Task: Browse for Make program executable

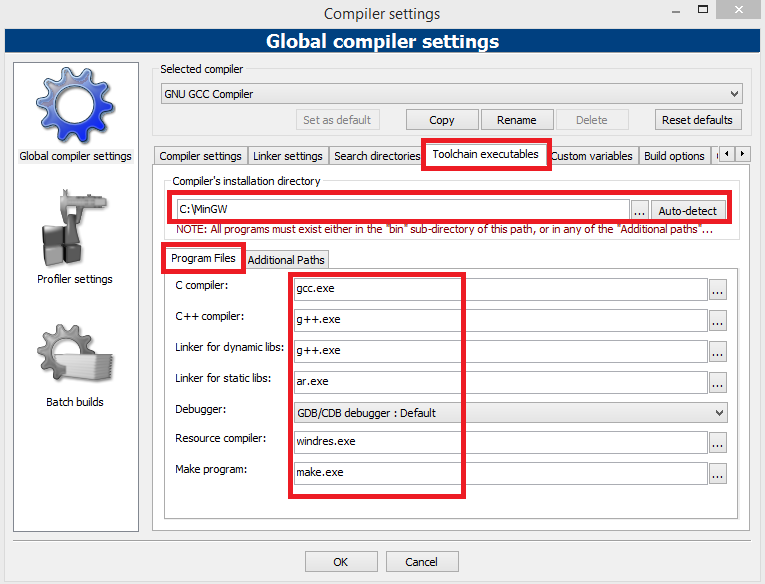Action: [x=718, y=474]
